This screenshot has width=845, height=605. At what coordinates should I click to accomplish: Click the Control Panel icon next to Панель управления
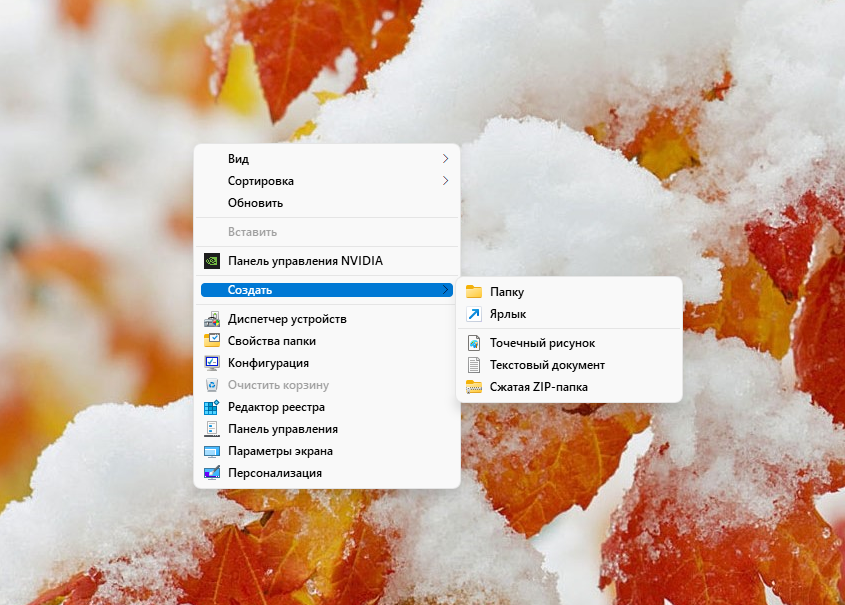point(212,429)
